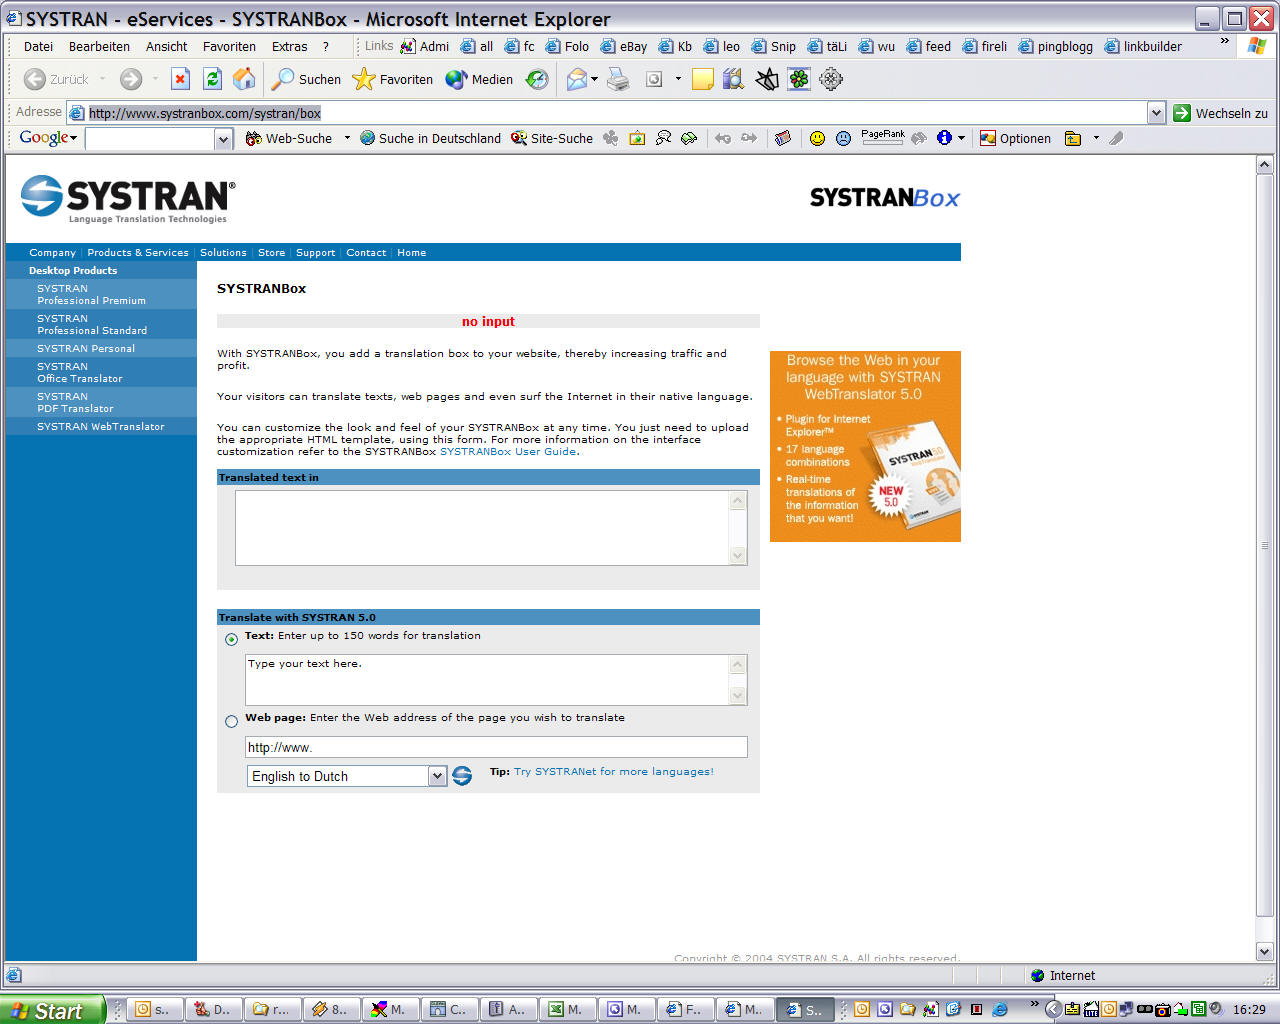Click the page's vertical scrollbar down arrow
The width and height of the screenshot is (1280, 1024).
[x=1264, y=952]
